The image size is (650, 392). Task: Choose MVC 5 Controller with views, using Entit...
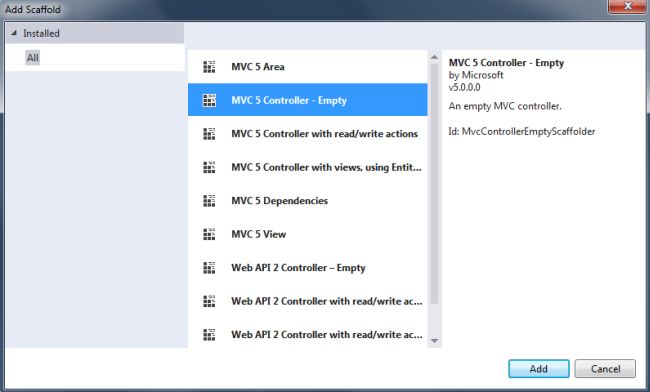coord(308,167)
